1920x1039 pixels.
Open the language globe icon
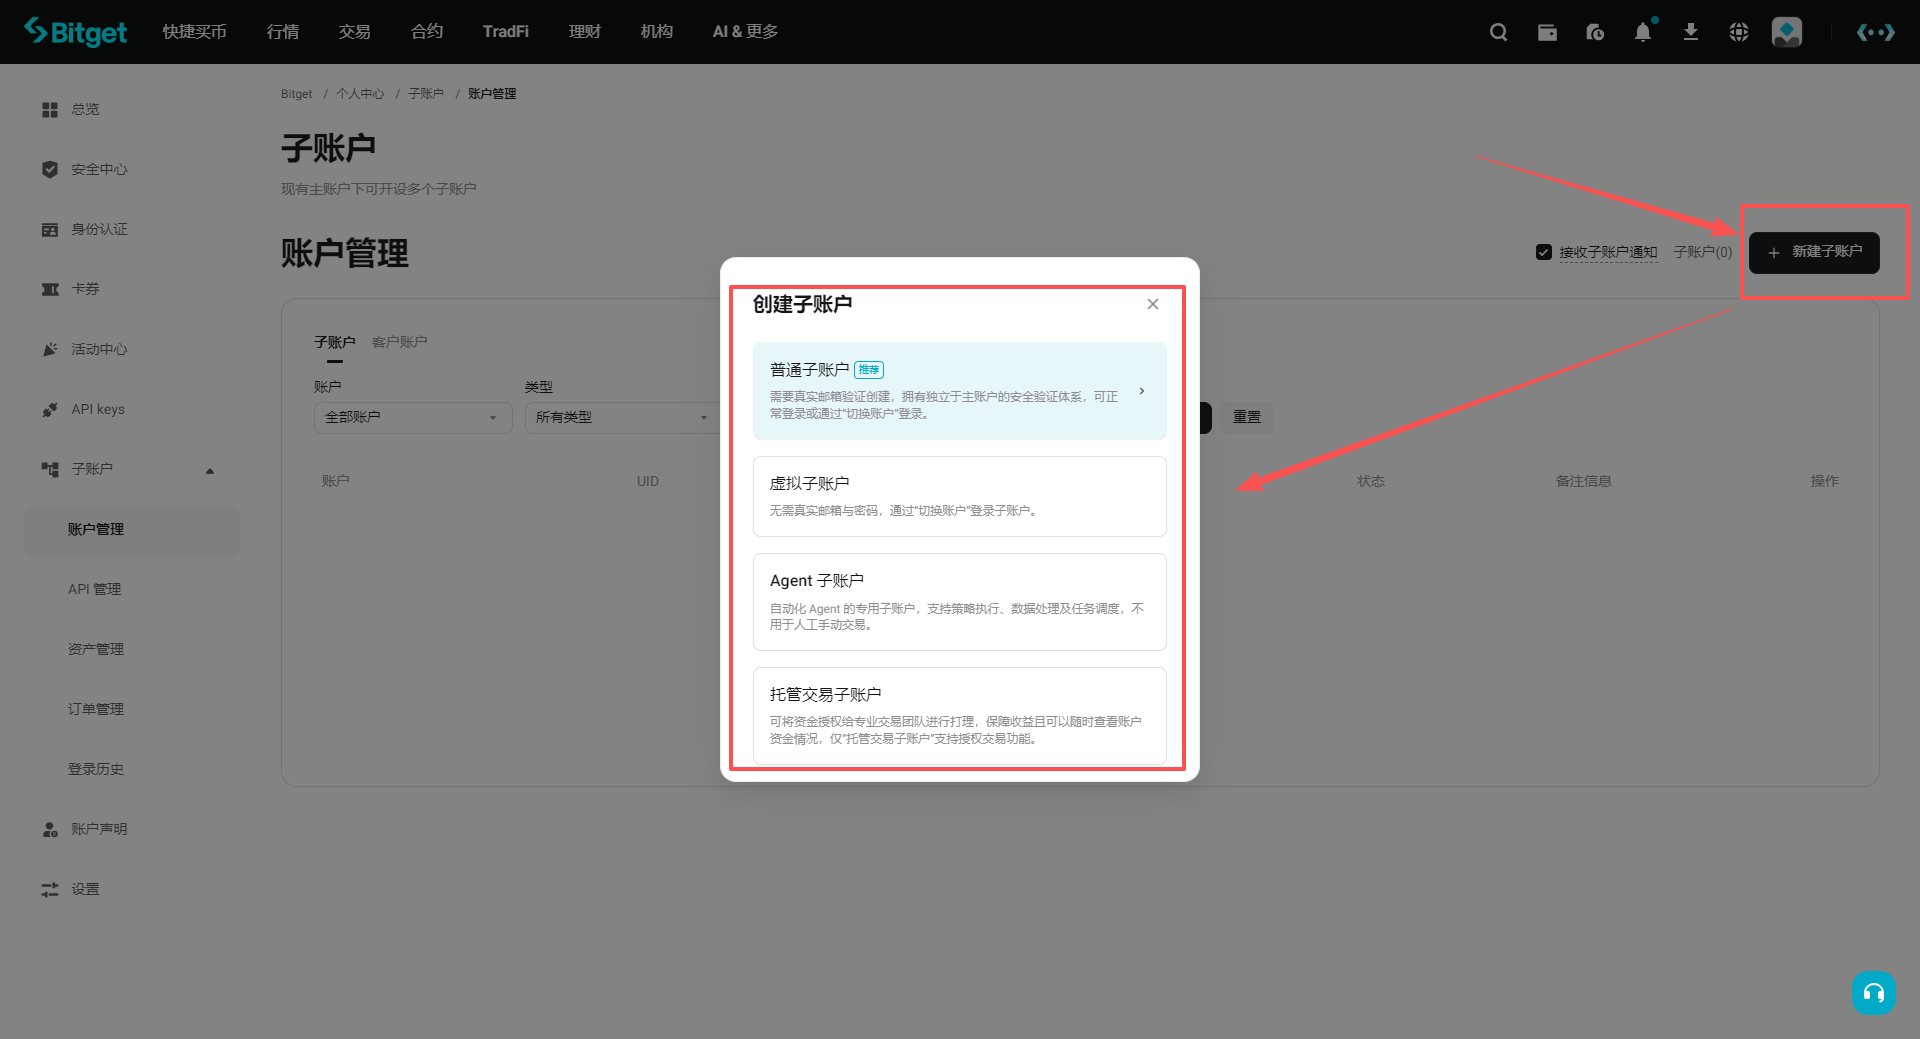click(1739, 32)
